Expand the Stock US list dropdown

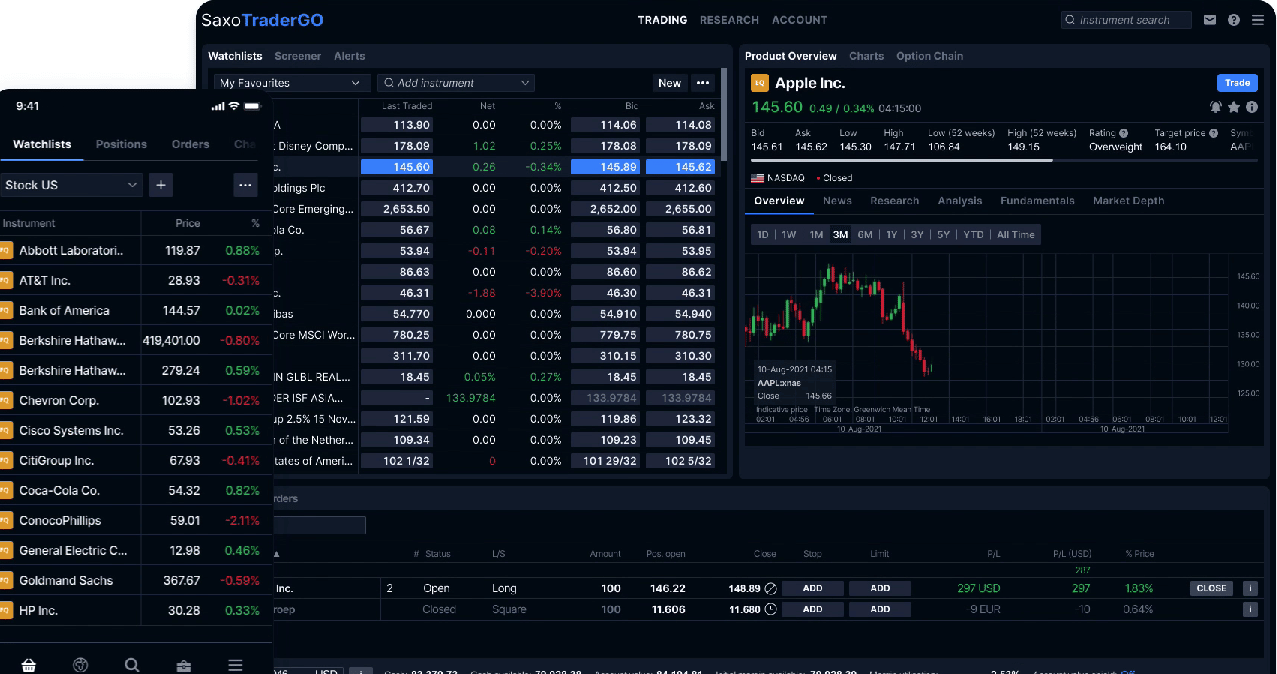pos(71,185)
